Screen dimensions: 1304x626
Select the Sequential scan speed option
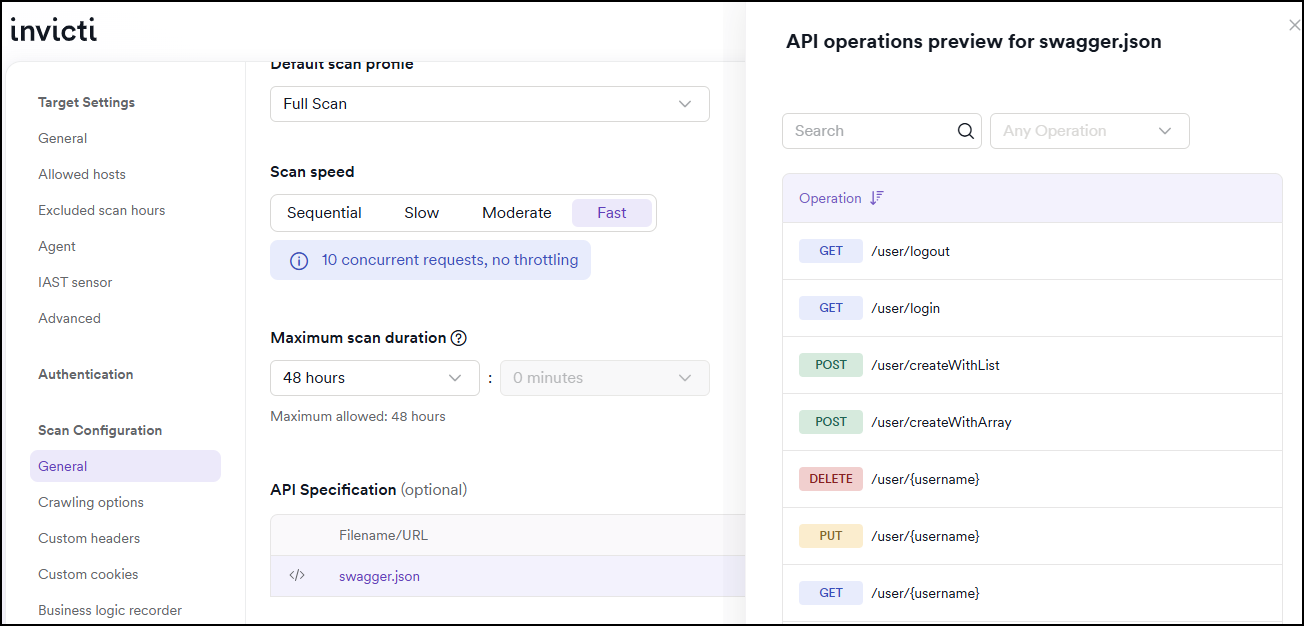point(324,212)
